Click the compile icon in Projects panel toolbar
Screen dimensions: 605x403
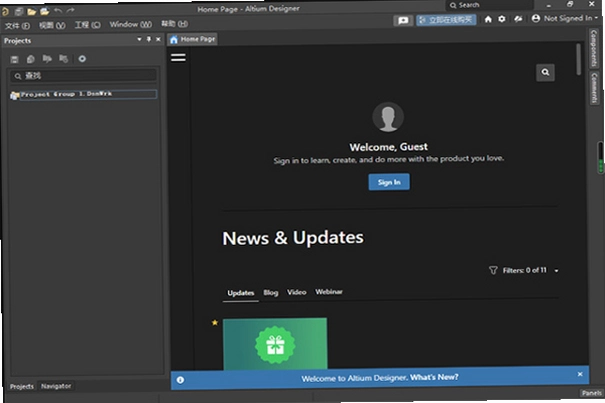point(31,59)
